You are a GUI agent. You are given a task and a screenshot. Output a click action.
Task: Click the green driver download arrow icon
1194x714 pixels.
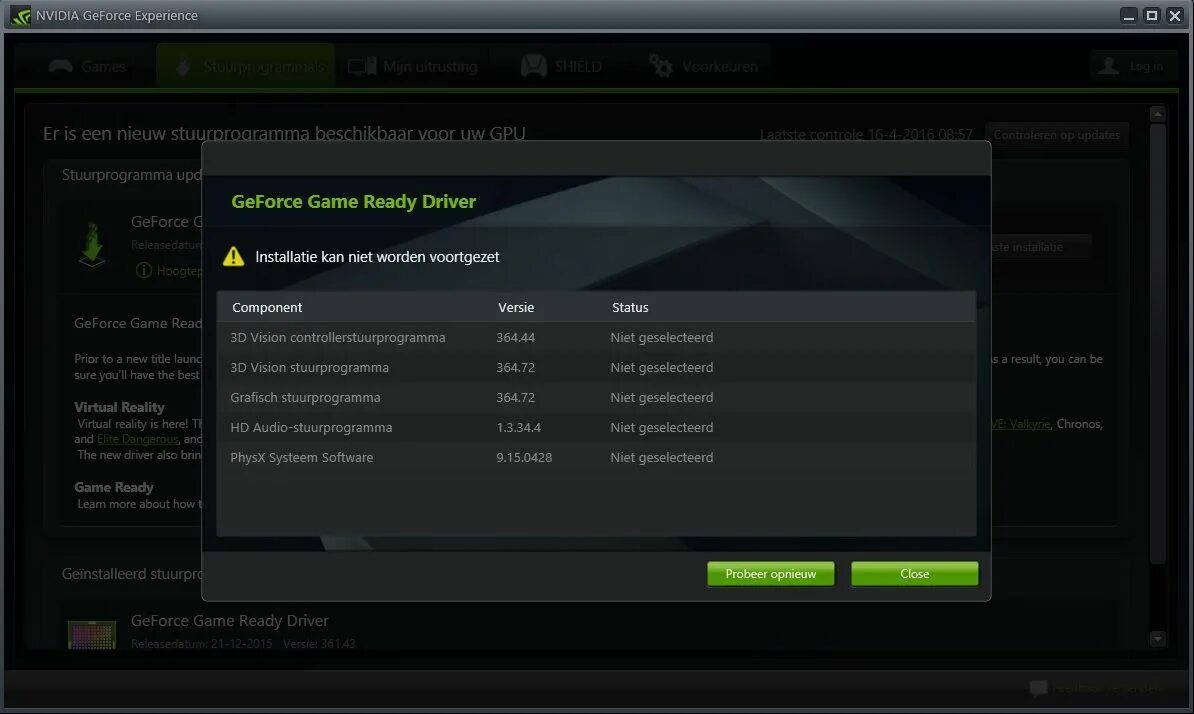tap(92, 244)
